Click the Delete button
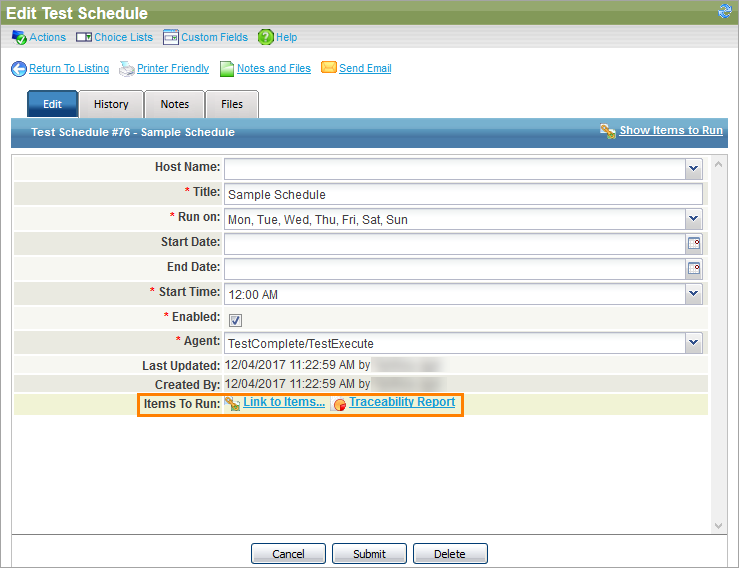Viewport: 739px width, 568px height. (x=450, y=554)
